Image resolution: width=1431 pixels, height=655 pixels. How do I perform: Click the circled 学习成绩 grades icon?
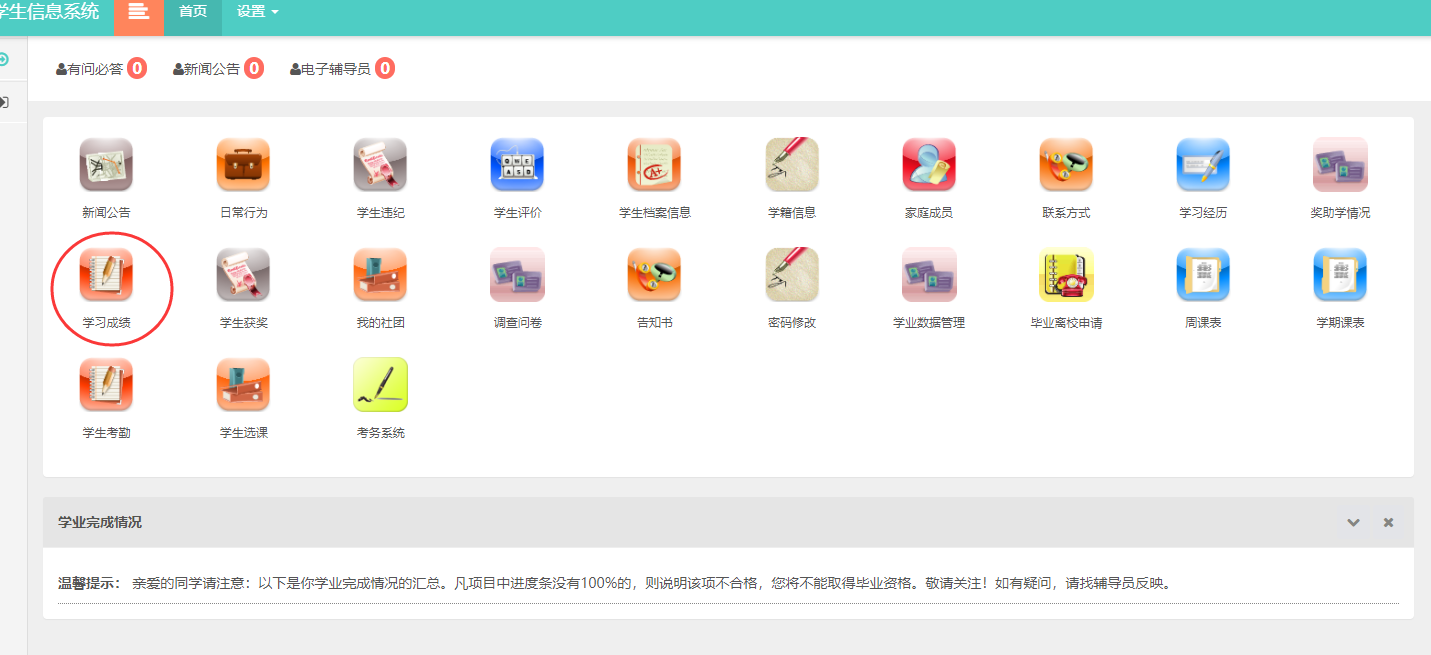(x=106, y=275)
